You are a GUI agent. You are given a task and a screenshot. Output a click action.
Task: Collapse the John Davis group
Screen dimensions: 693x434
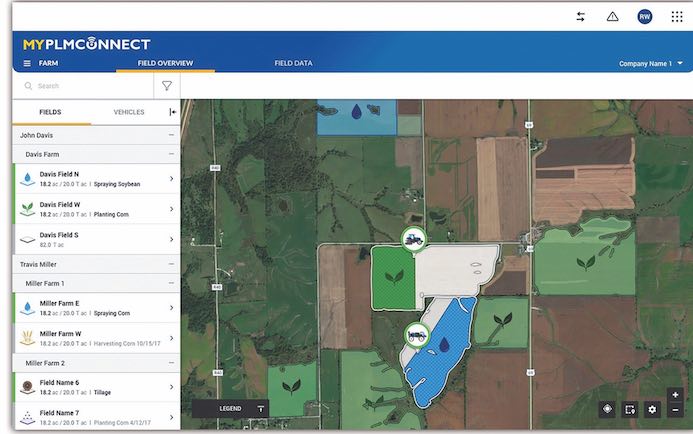pos(171,134)
